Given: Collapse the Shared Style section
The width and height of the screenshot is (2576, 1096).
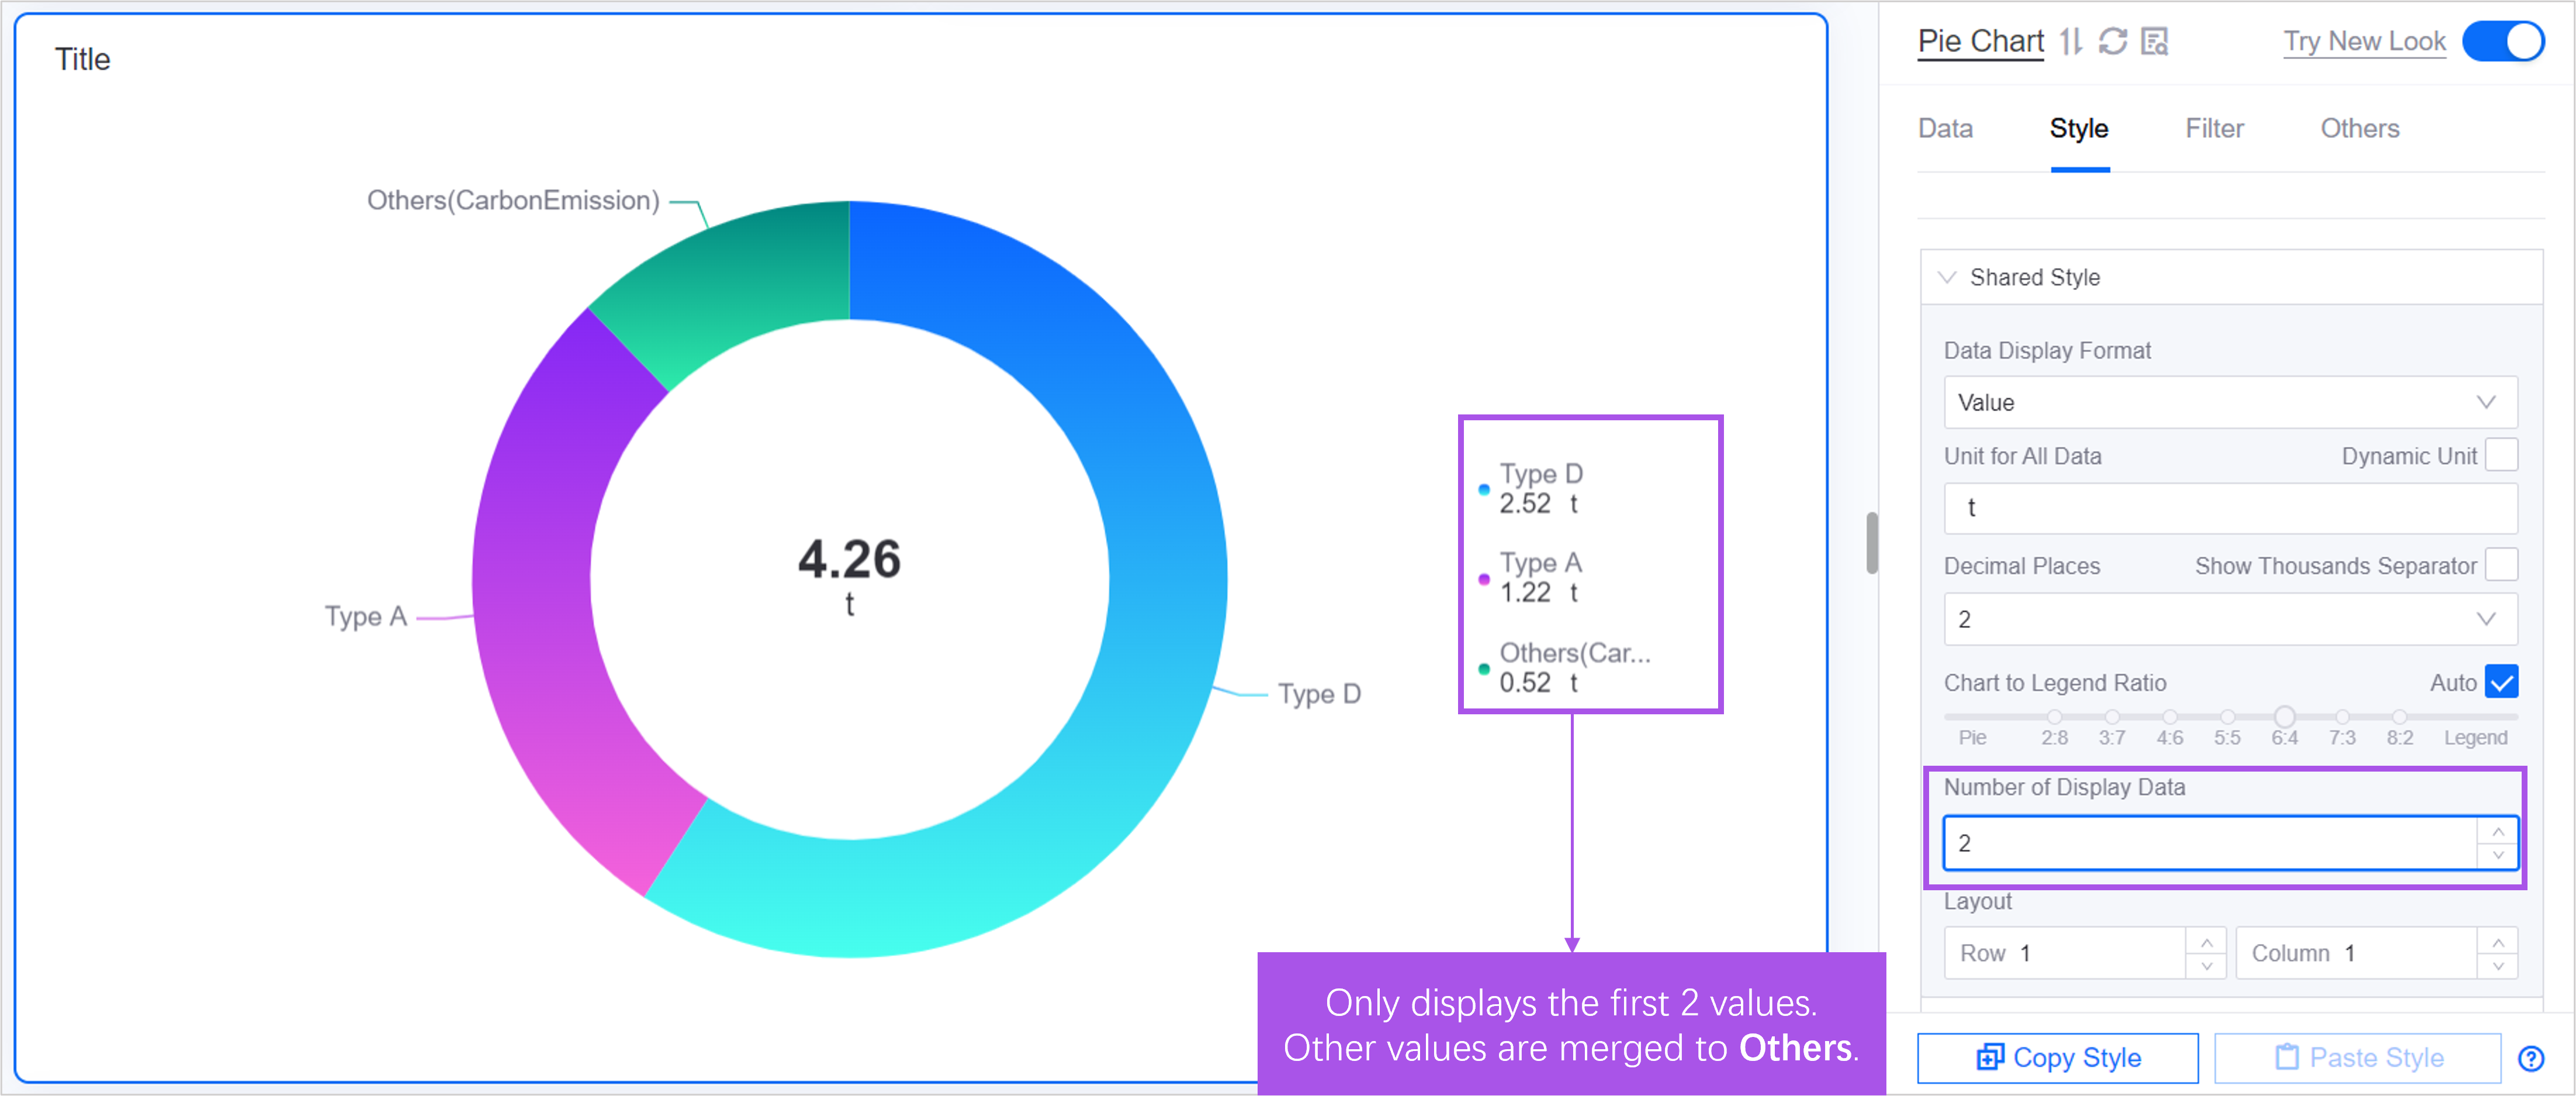Looking at the screenshot, I should tap(1947, 277).
